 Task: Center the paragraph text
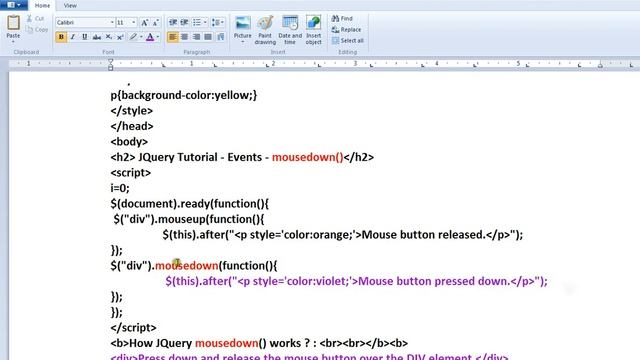click(x=184, y=37)
